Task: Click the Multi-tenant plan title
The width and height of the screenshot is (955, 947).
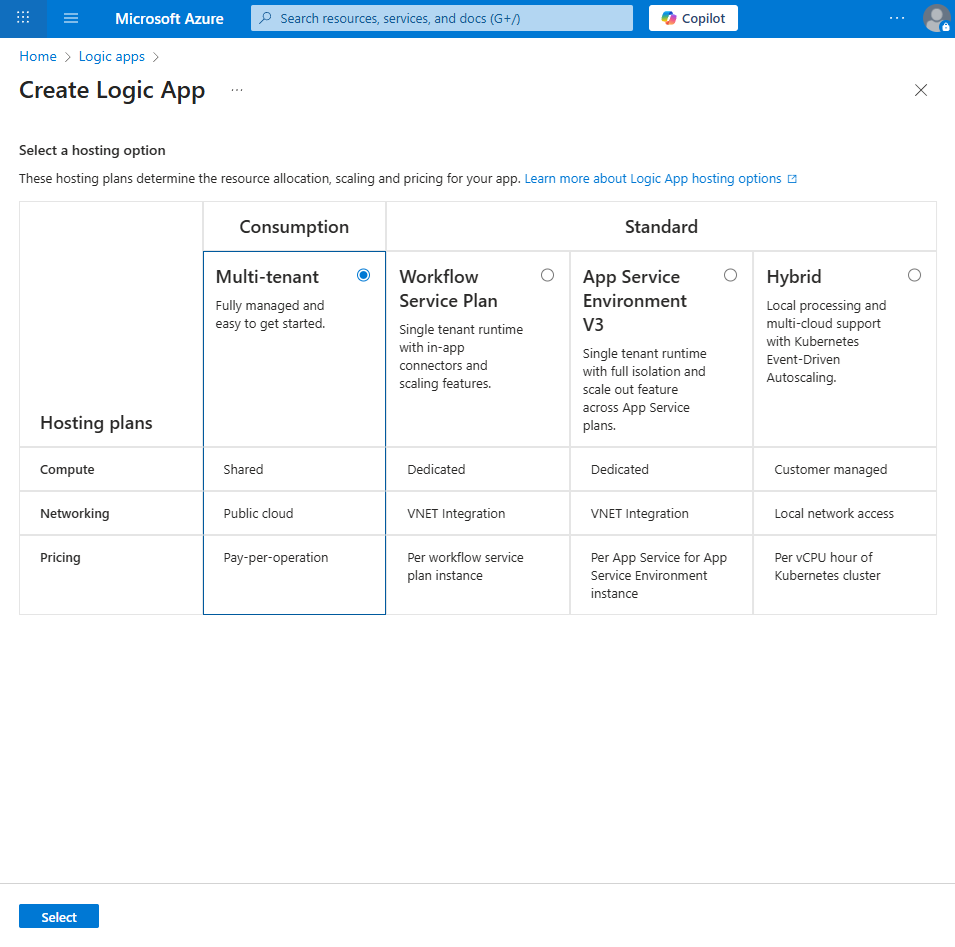Action: 267,276
